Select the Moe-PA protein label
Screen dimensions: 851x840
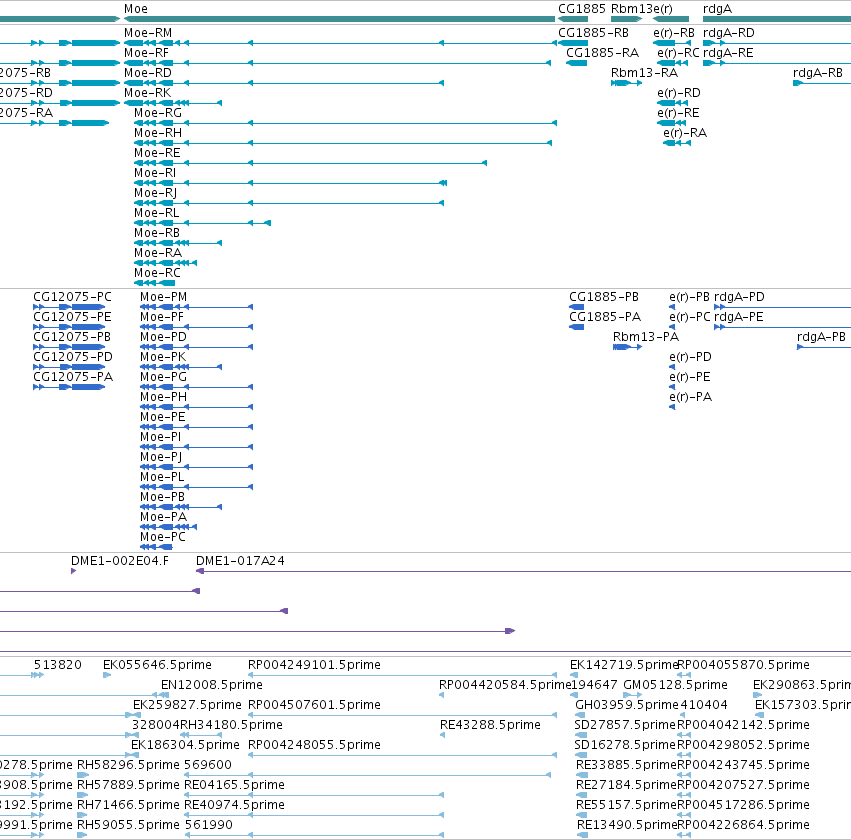[x=163, y=518]
